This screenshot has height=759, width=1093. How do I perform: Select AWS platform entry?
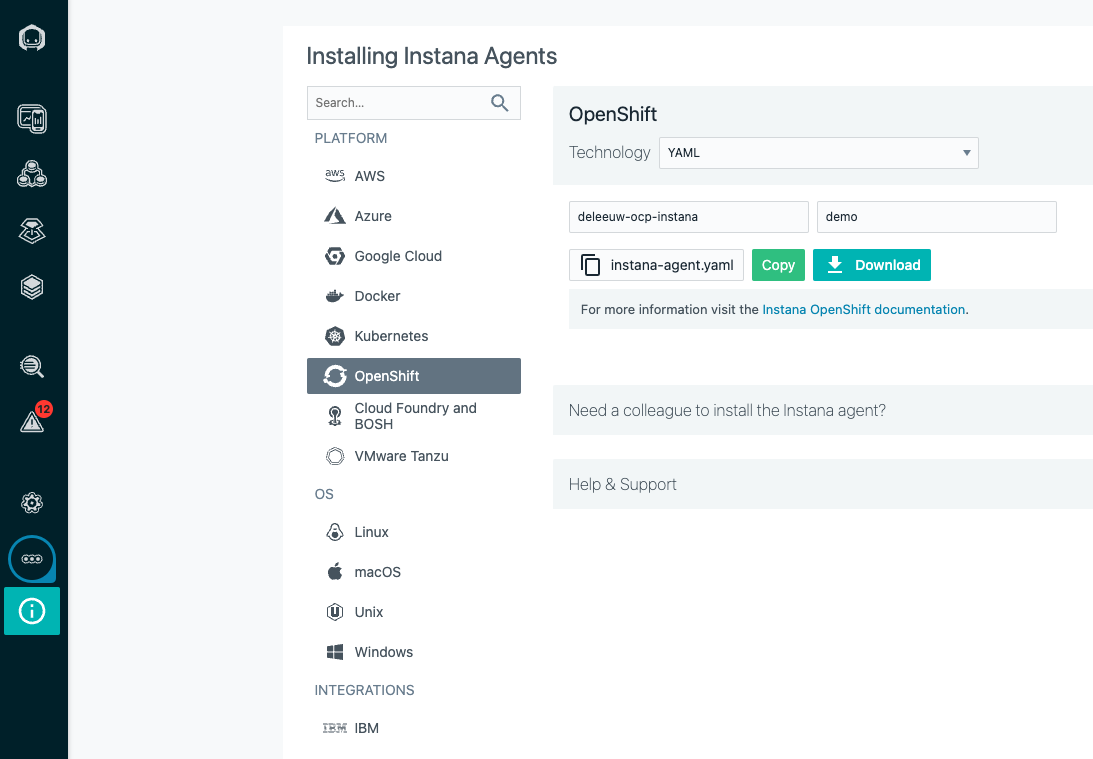413,176
